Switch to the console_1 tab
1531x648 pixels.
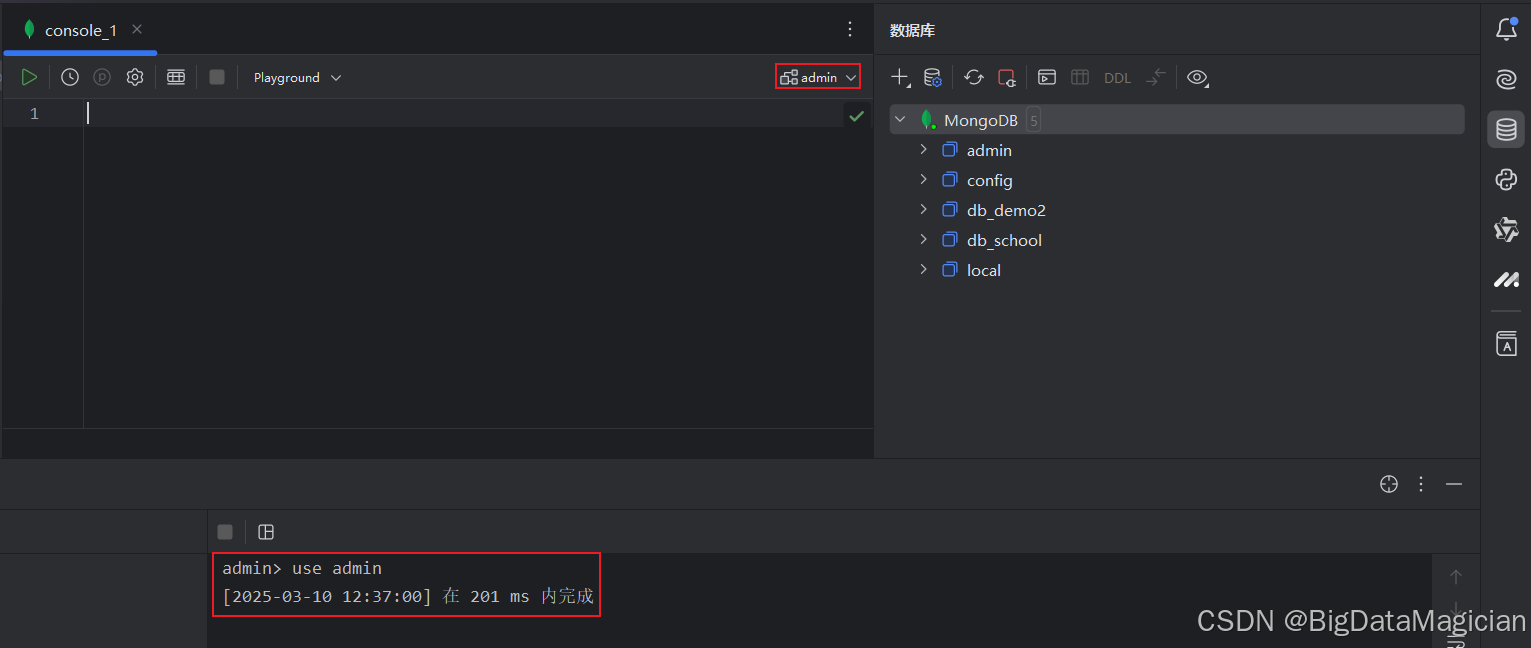(80, 30)
